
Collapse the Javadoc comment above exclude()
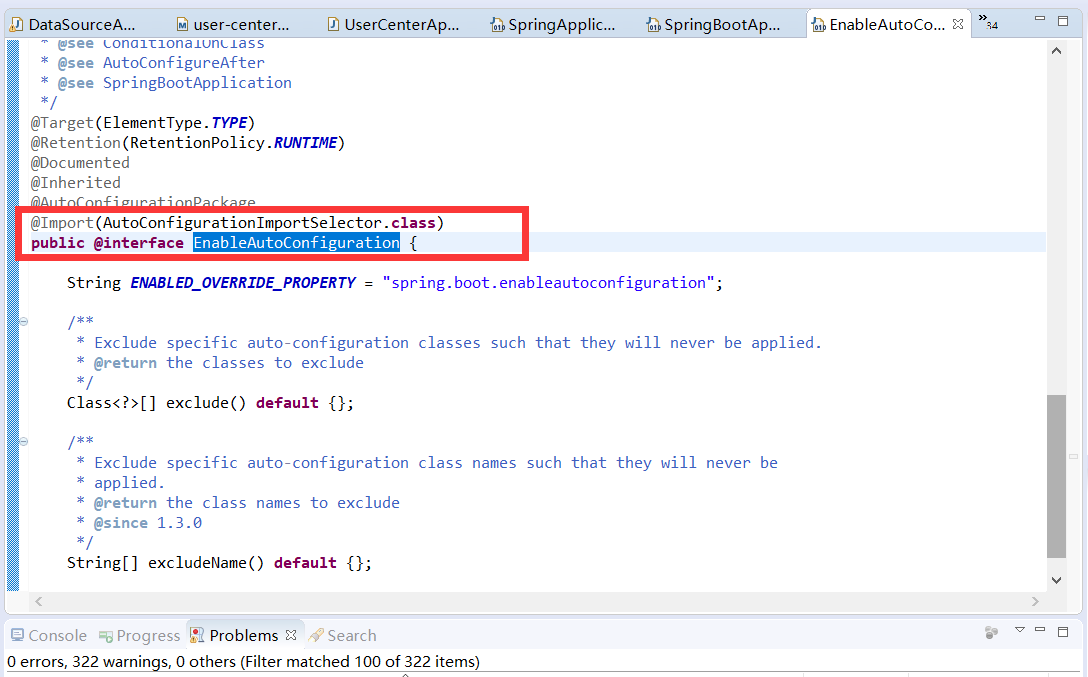24,321
